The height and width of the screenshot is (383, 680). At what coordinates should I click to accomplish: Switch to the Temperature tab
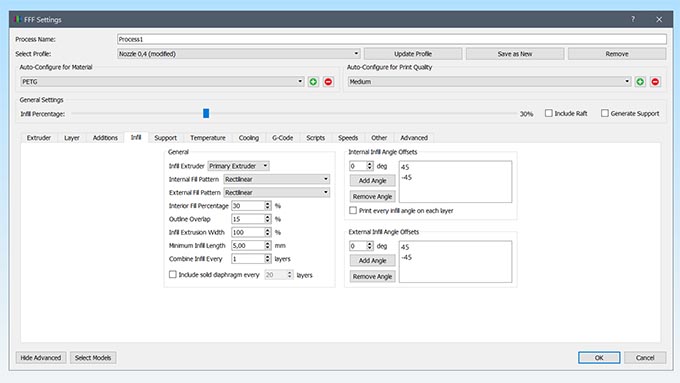coord(208,137)
